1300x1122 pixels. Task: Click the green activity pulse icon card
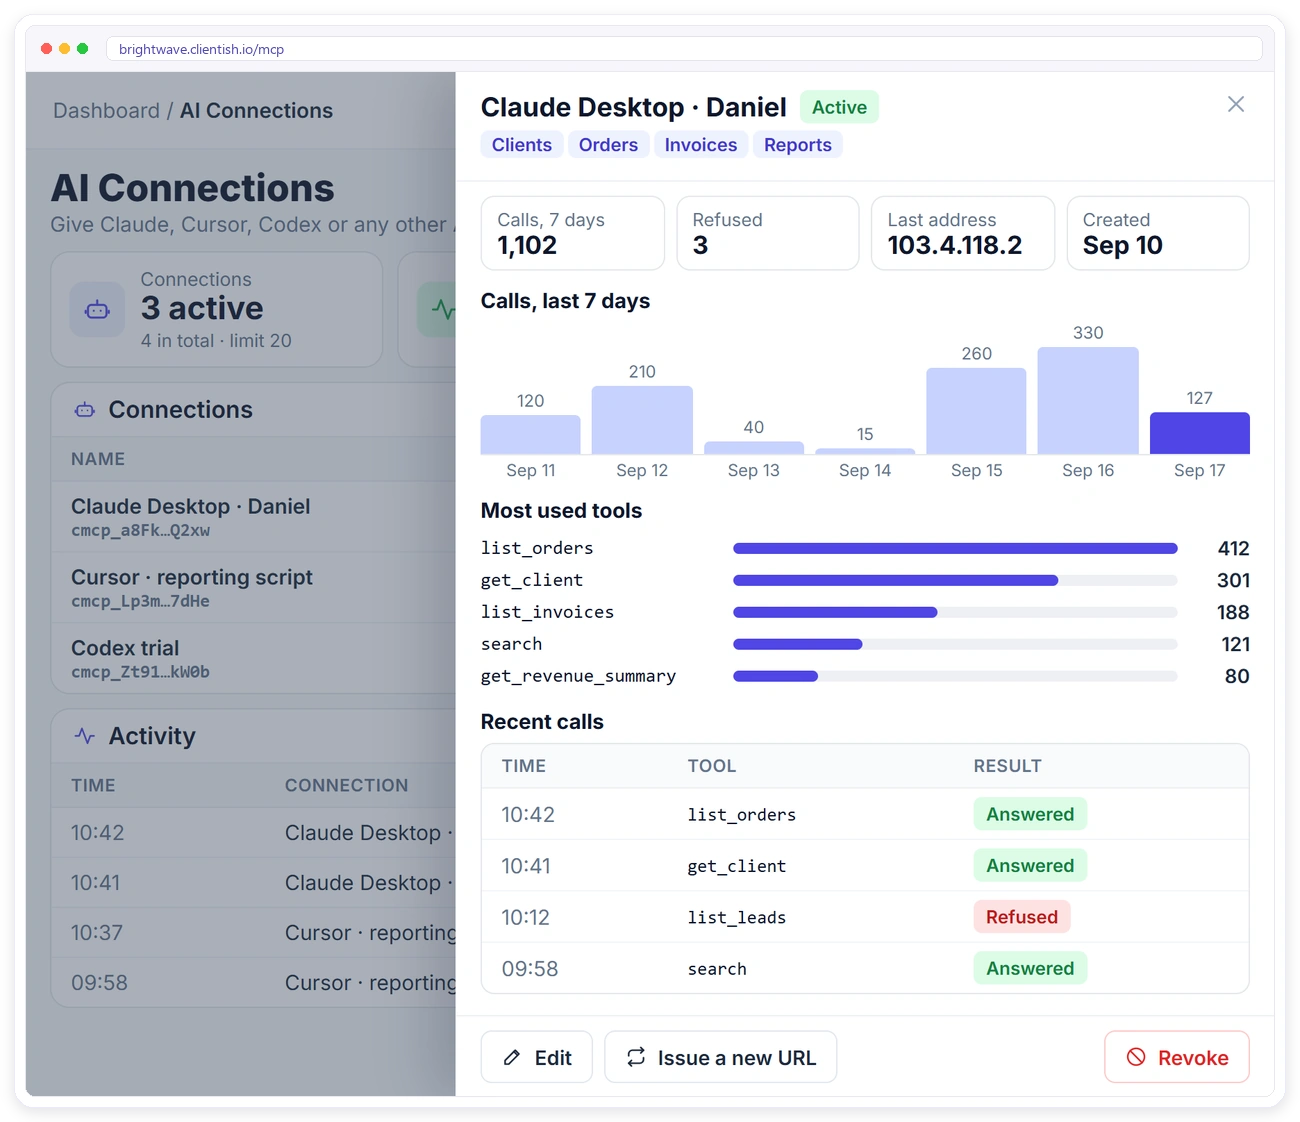coord(437,309)
